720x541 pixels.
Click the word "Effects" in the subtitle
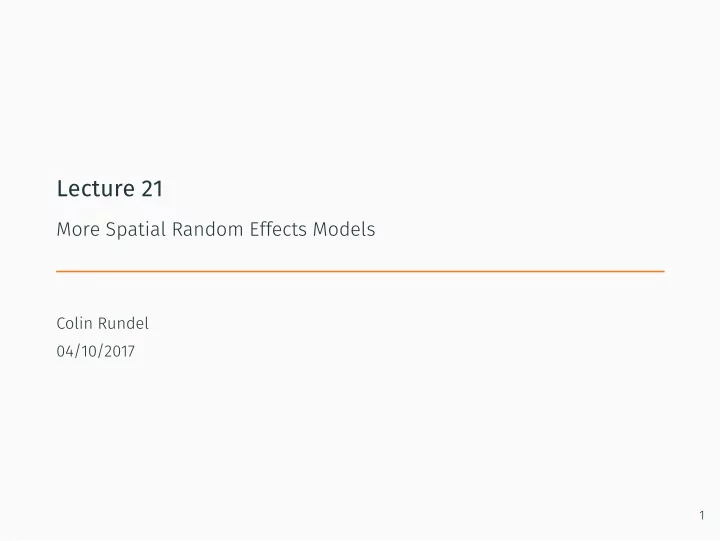point(278,229)
